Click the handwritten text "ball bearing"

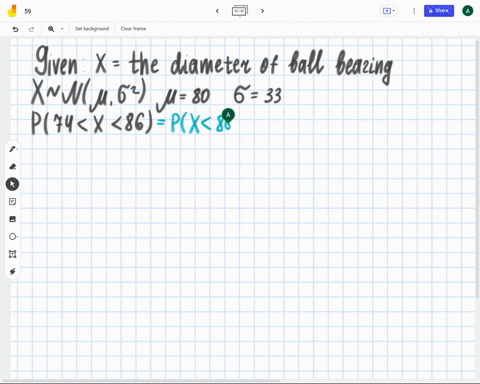pos(340,66)
